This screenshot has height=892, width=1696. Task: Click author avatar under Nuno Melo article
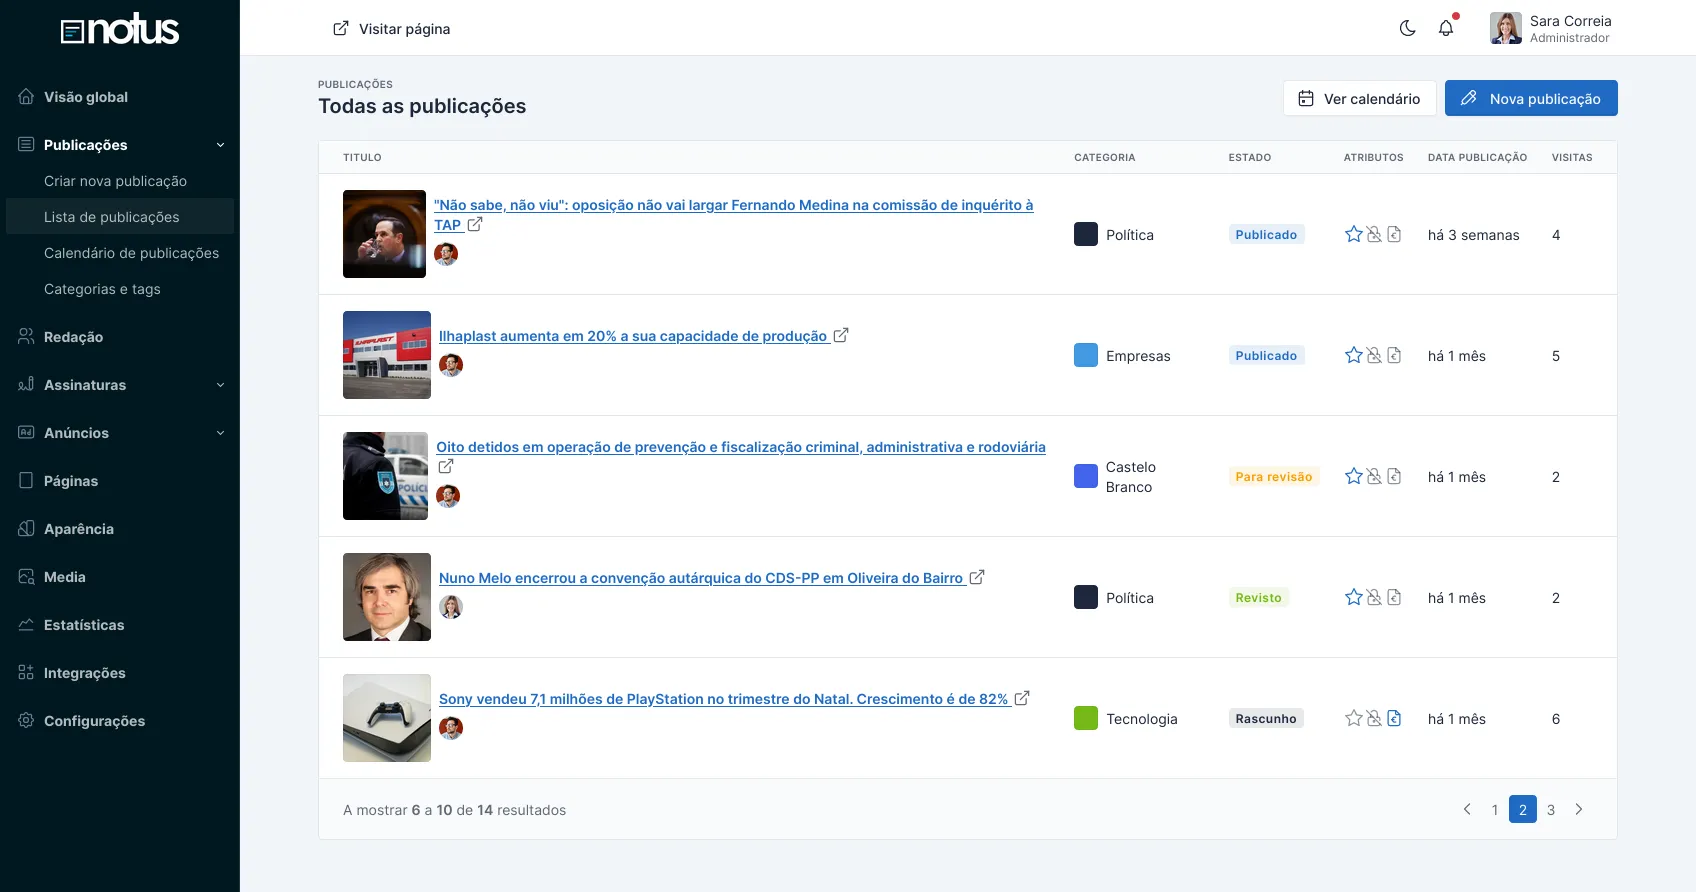coord(451,607)
